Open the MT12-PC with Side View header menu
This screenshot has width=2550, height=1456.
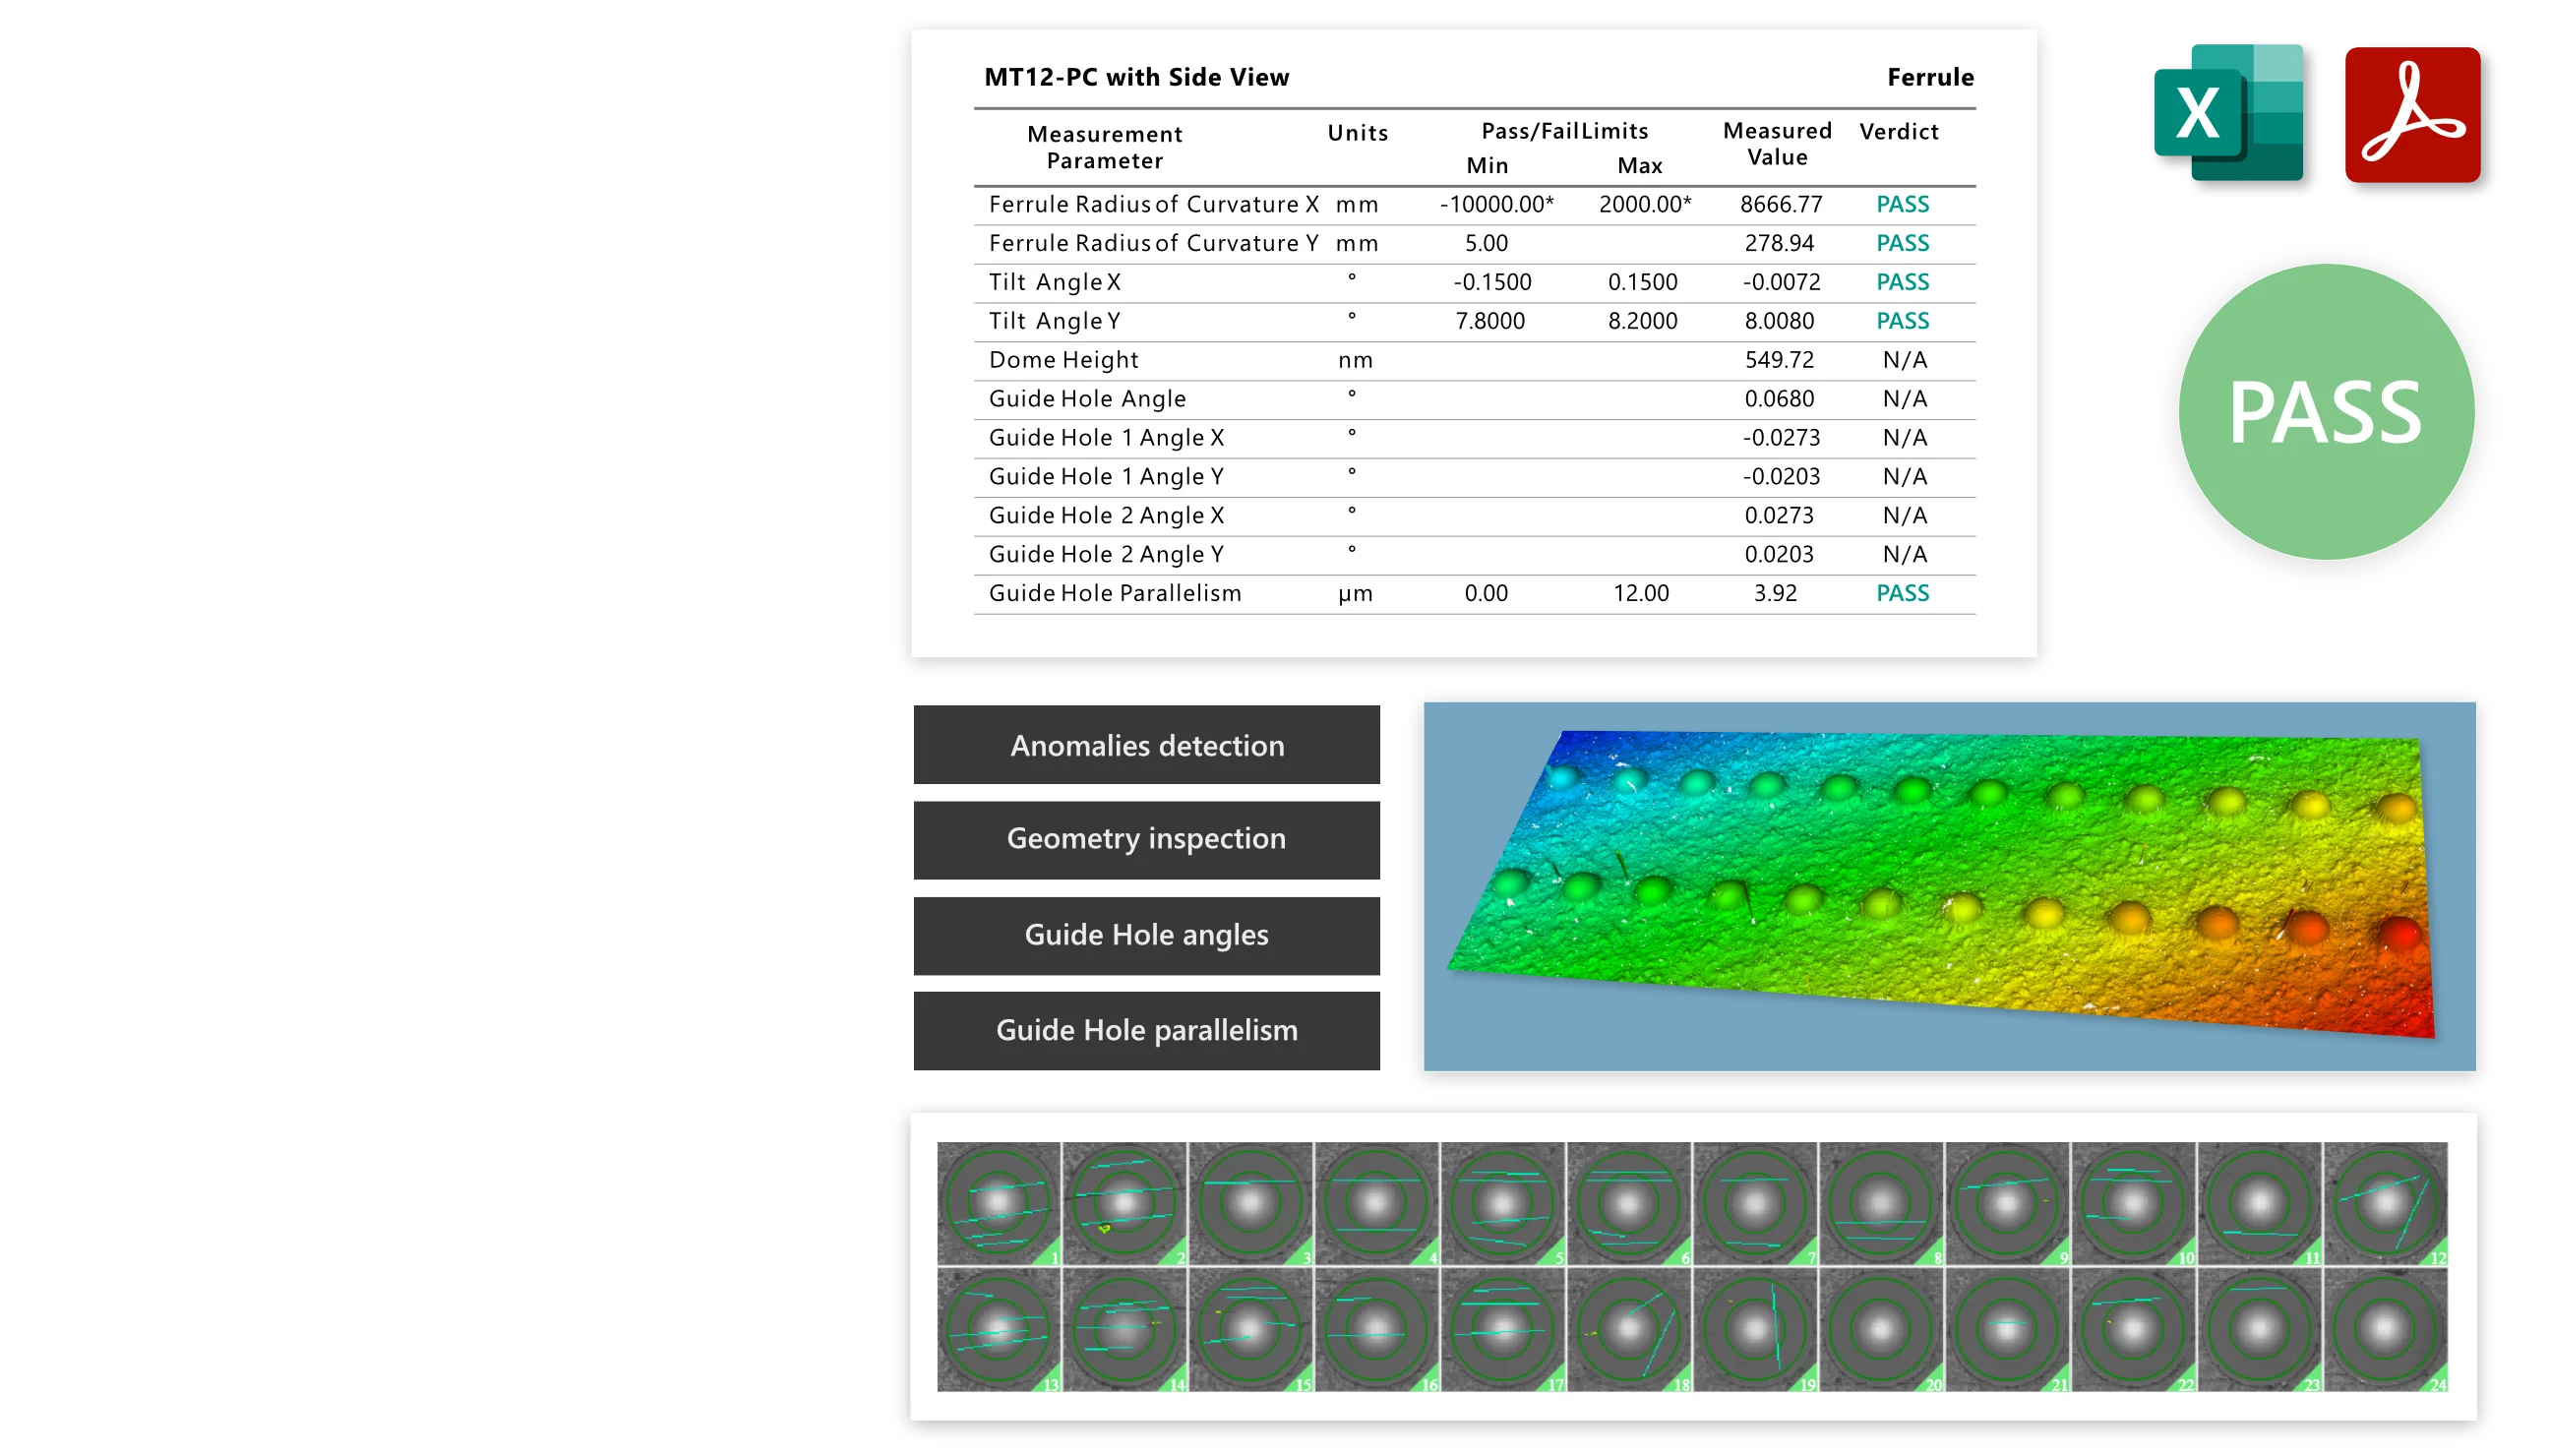pos(1138,76)
